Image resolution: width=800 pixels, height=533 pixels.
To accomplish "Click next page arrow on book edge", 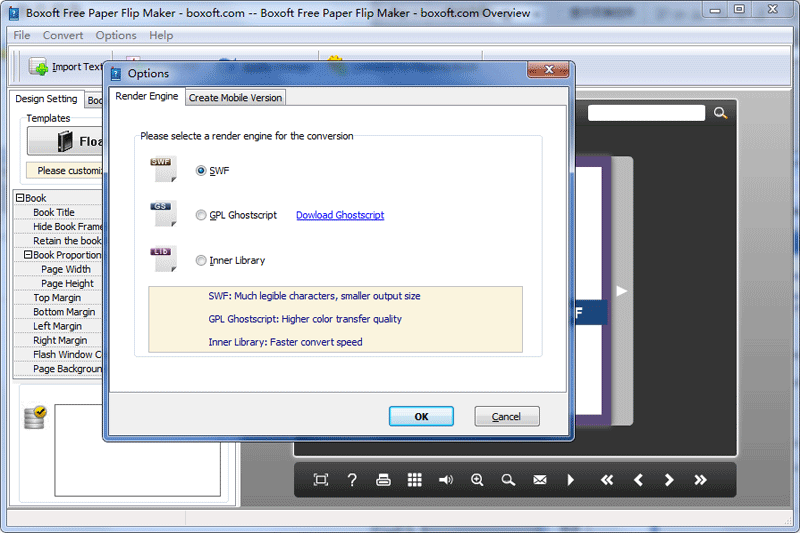I will coord(621,291).
